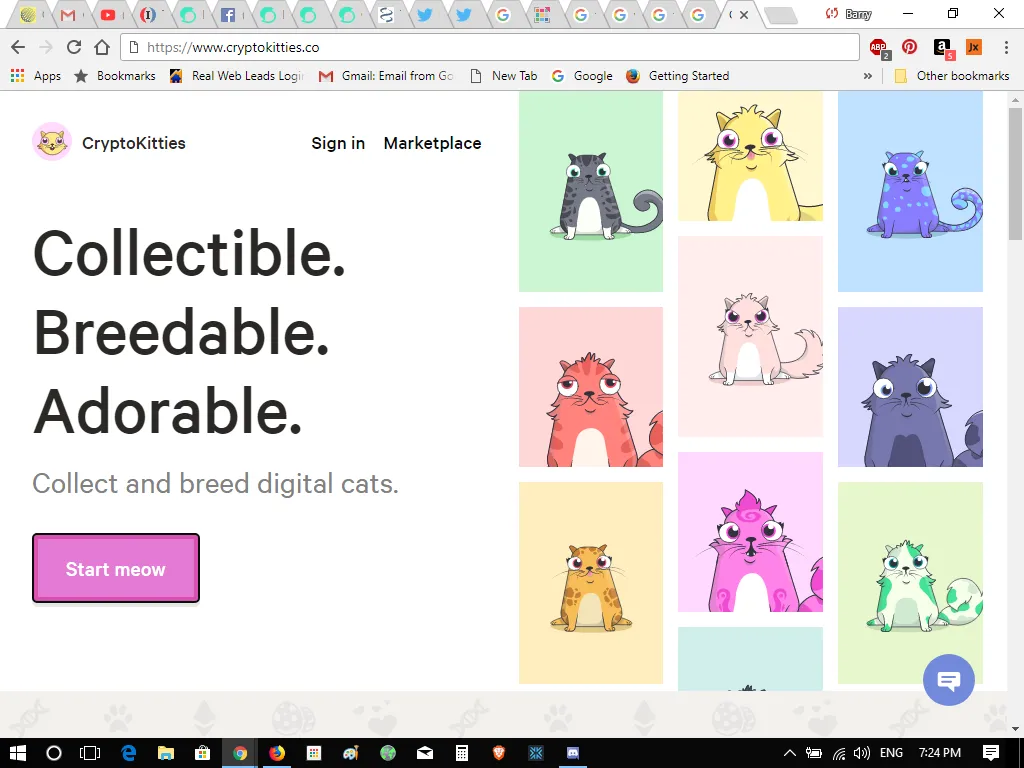Click the orange Jx extension icon
The height and width of the screenshot is (768, 1024).
pyautogui.click(x=974, y=47)
